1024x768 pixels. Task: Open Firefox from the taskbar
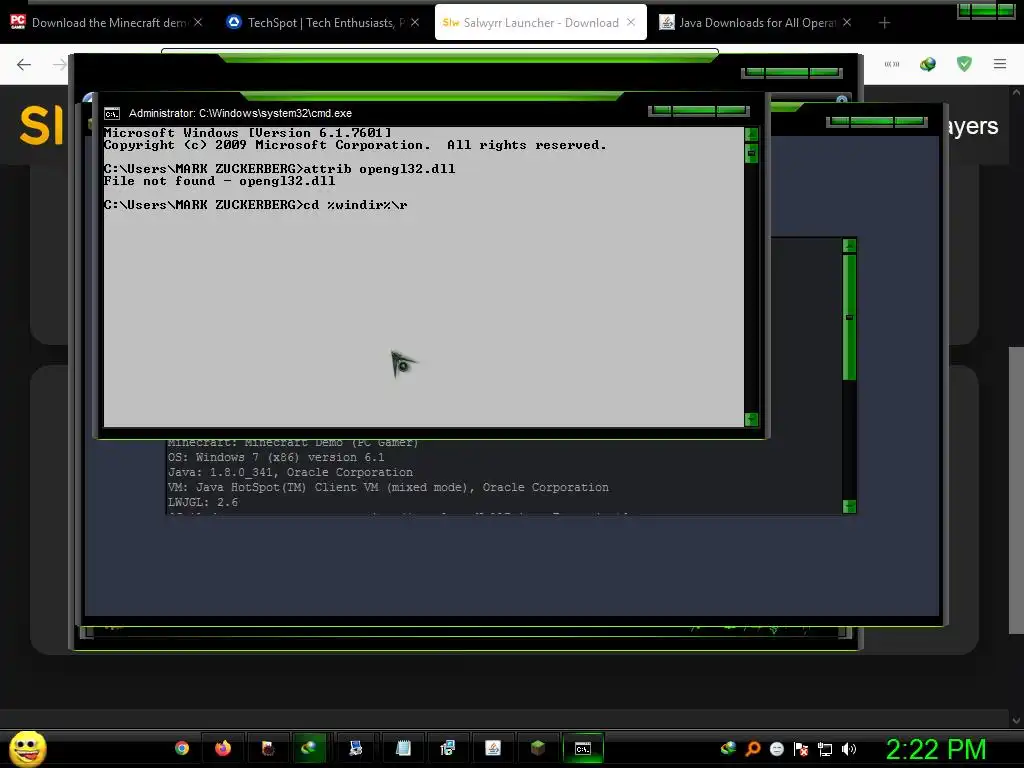coord(223,748)
